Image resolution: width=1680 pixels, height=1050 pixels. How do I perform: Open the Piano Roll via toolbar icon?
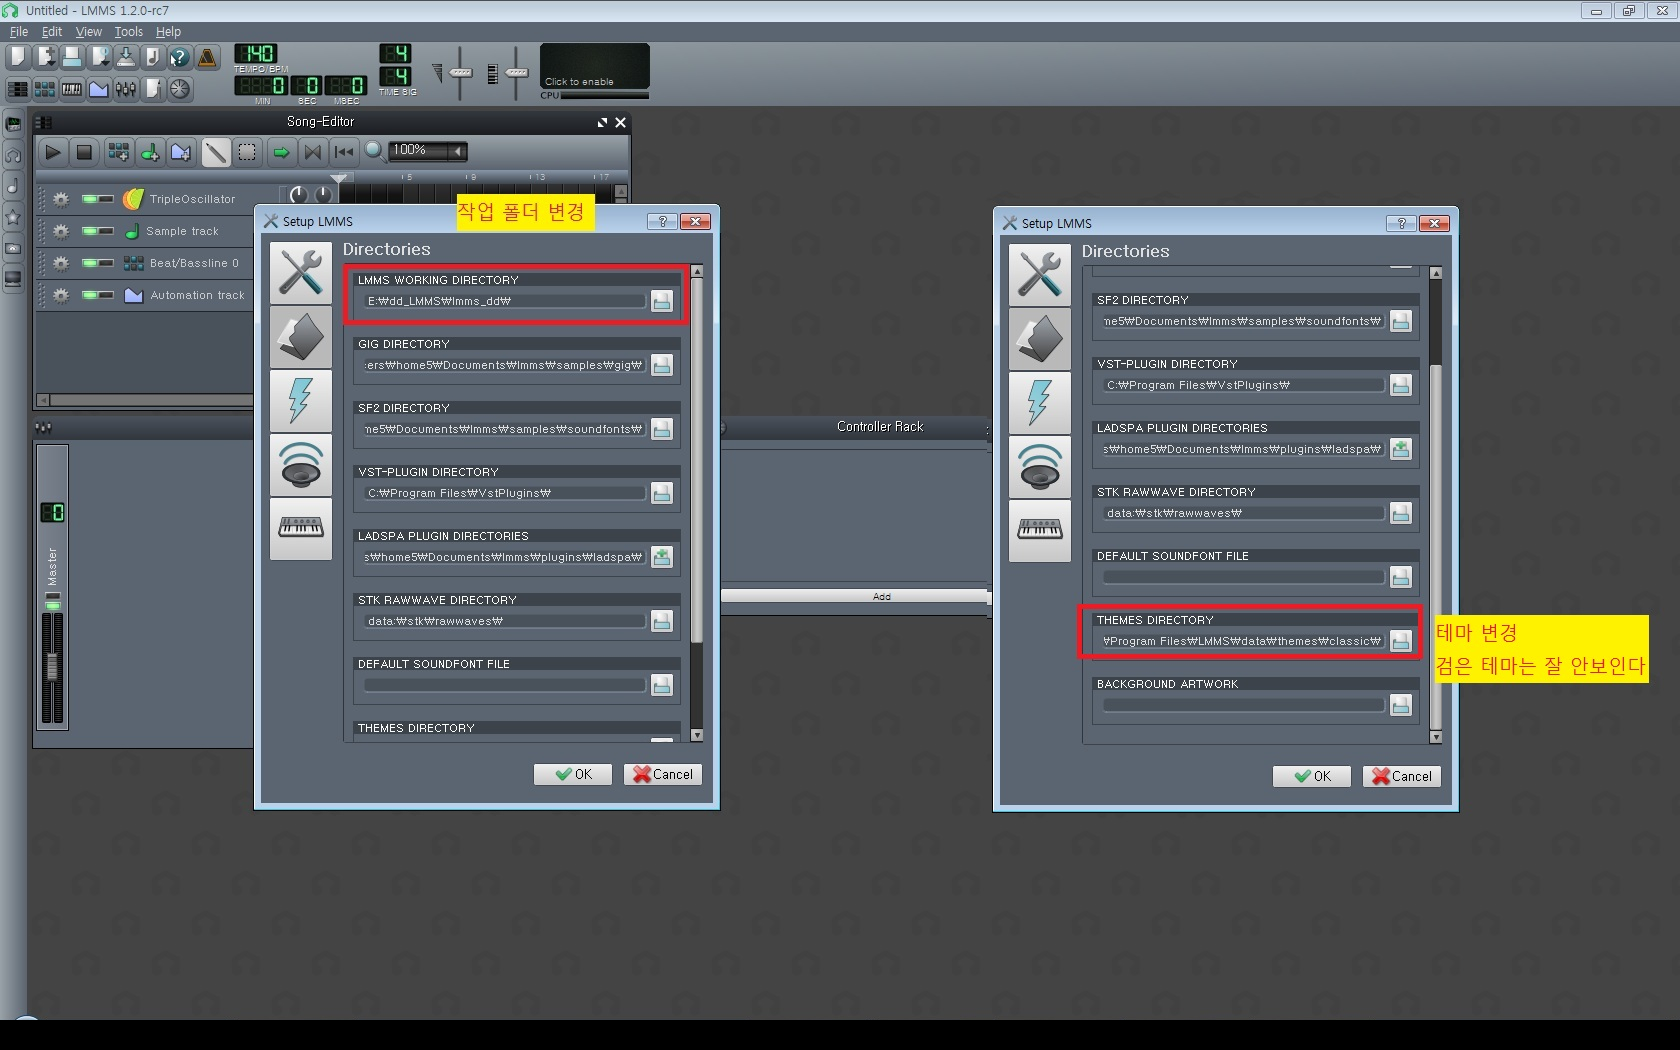tap(72, 89)
